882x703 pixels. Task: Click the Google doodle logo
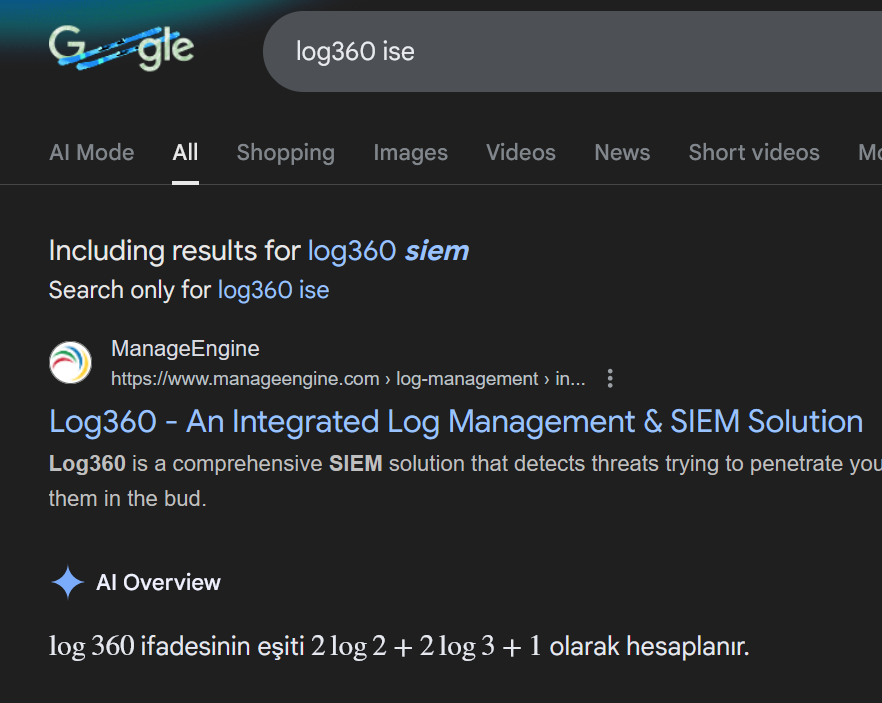click(121, 47)
